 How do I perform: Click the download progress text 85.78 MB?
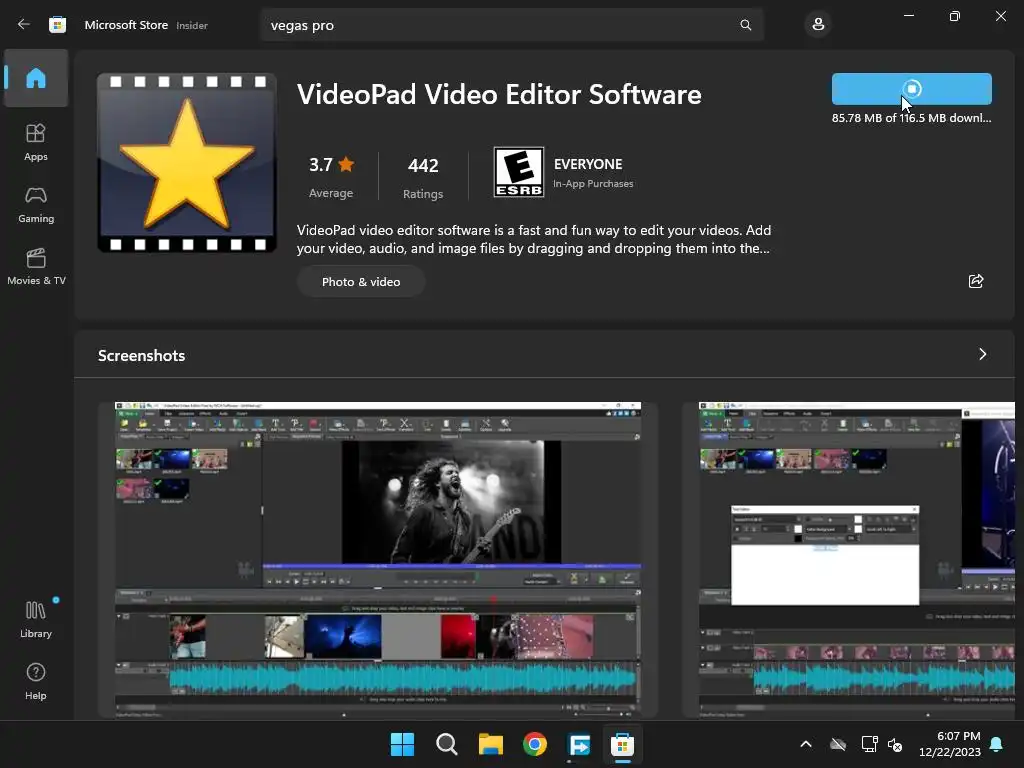[x=911, y=118]
